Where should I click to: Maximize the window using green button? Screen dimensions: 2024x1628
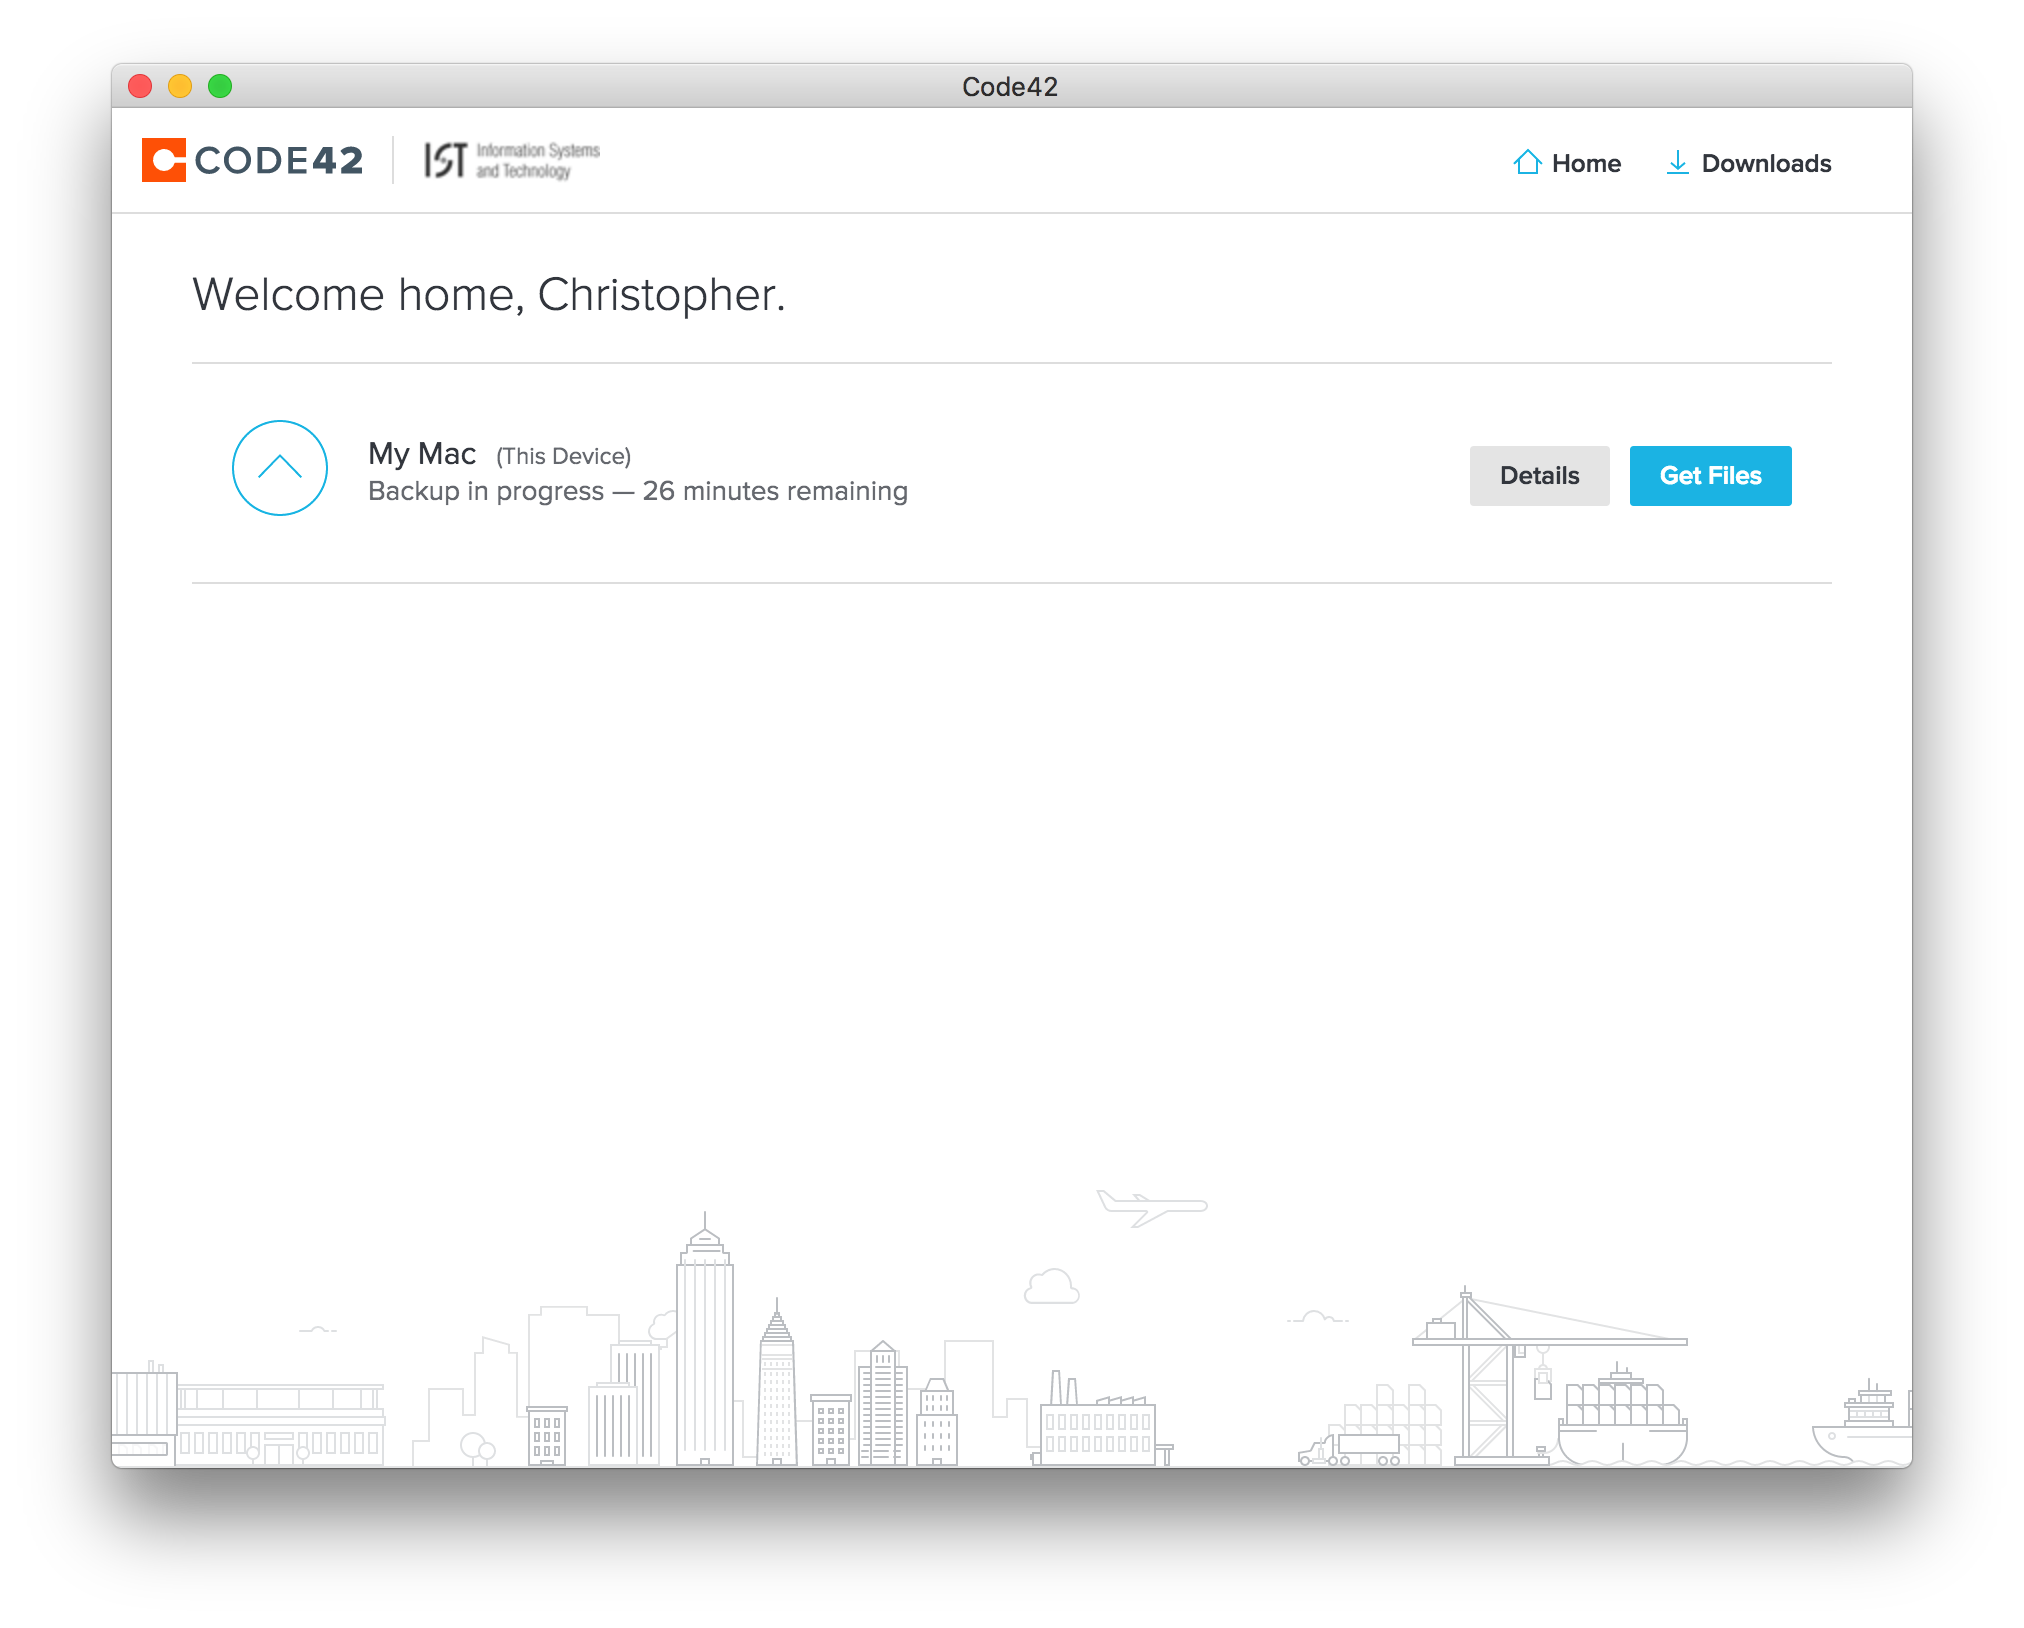tap(220, 87)
